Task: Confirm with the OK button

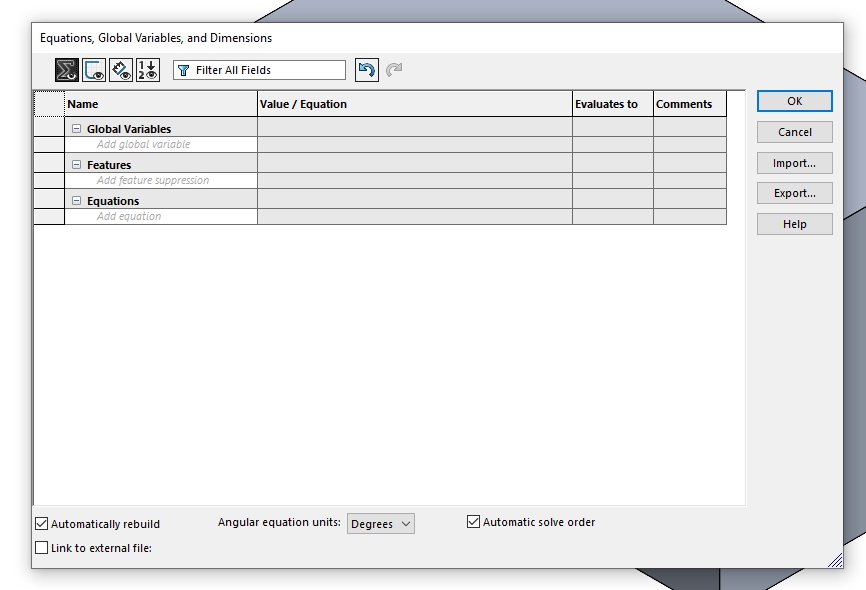Action: [794, 101]
